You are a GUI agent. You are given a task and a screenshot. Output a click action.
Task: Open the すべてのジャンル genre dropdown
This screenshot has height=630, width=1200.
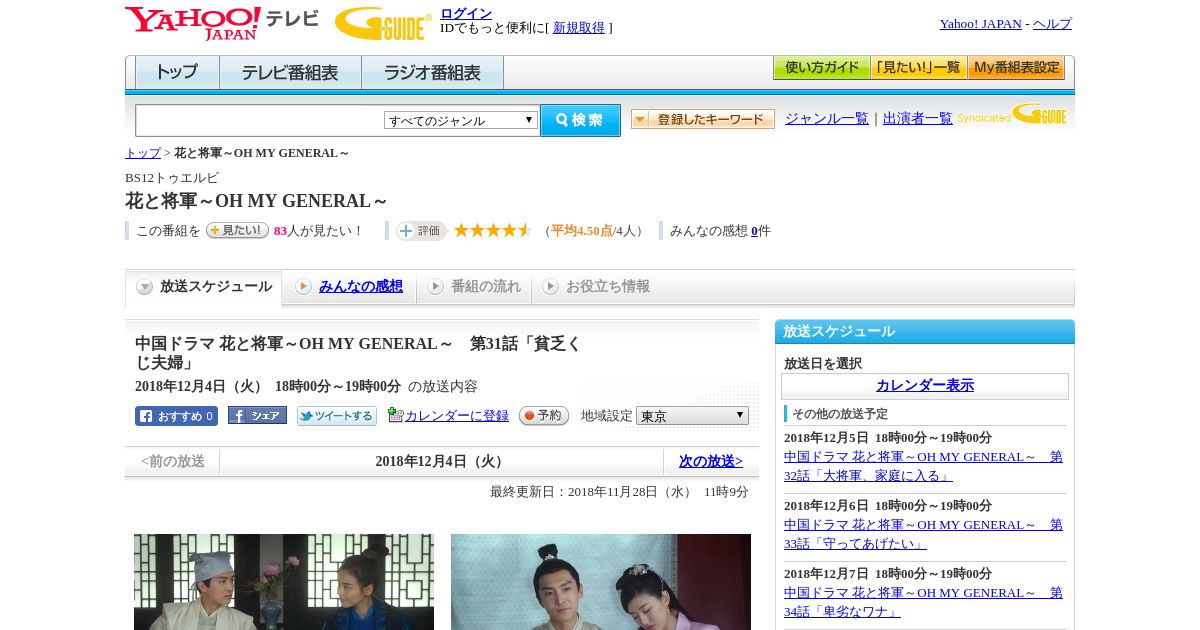click(x=461, y=120)
